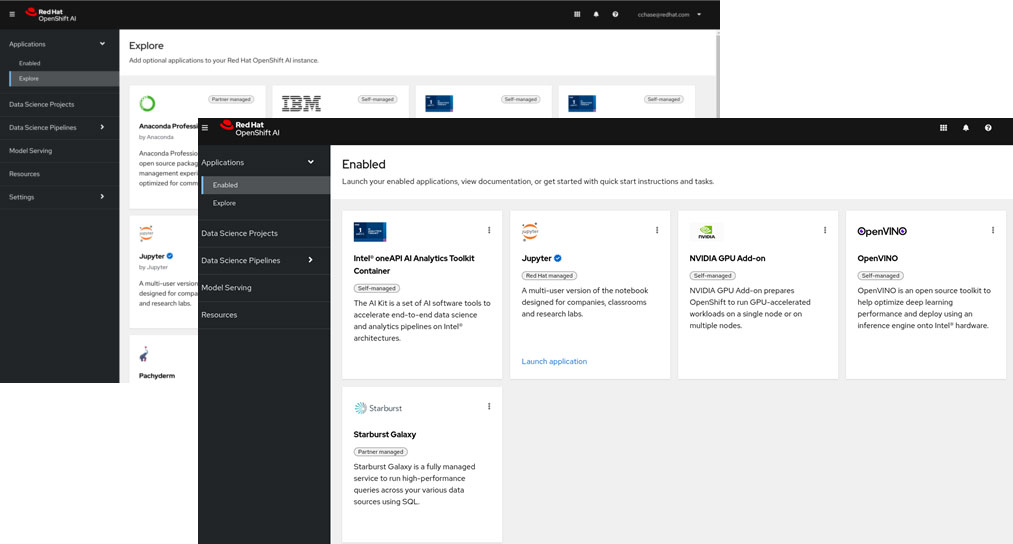The image size is (1013, 544).
Task: Click Pachyderm logo in Explore window
Action: [144, 354]
